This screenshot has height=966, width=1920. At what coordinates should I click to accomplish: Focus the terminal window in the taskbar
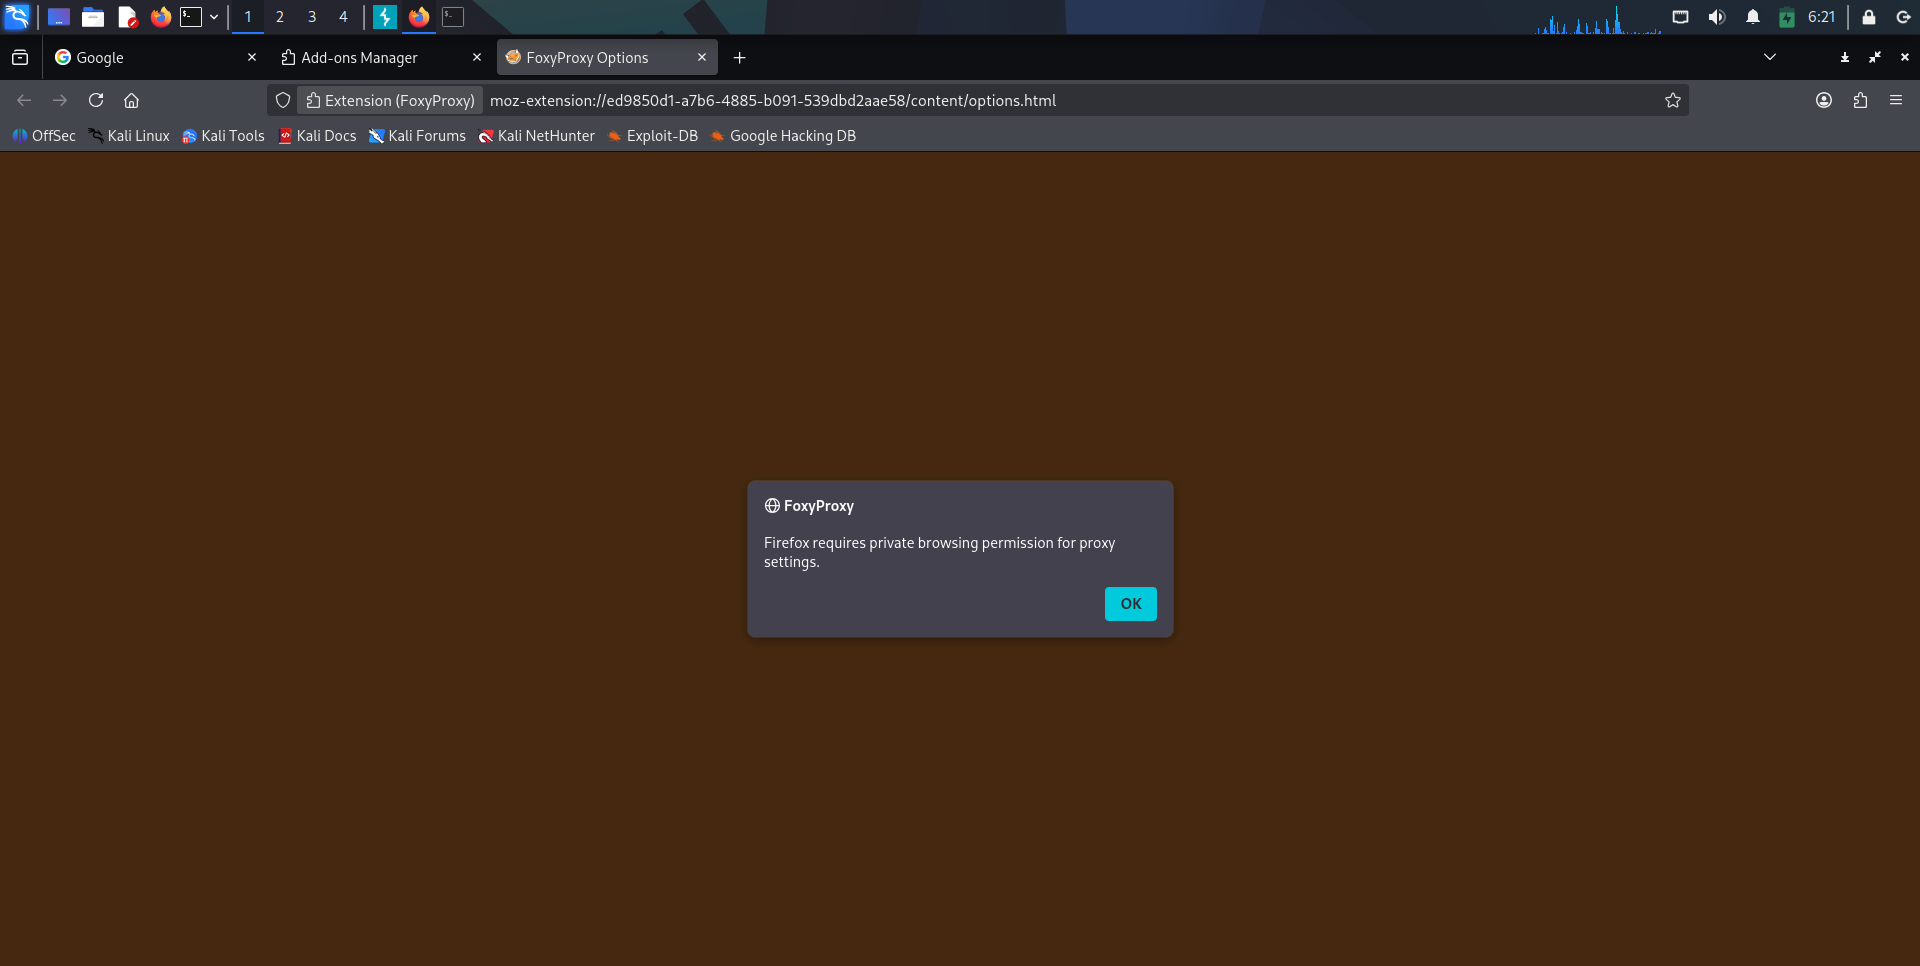pos(453,17)
